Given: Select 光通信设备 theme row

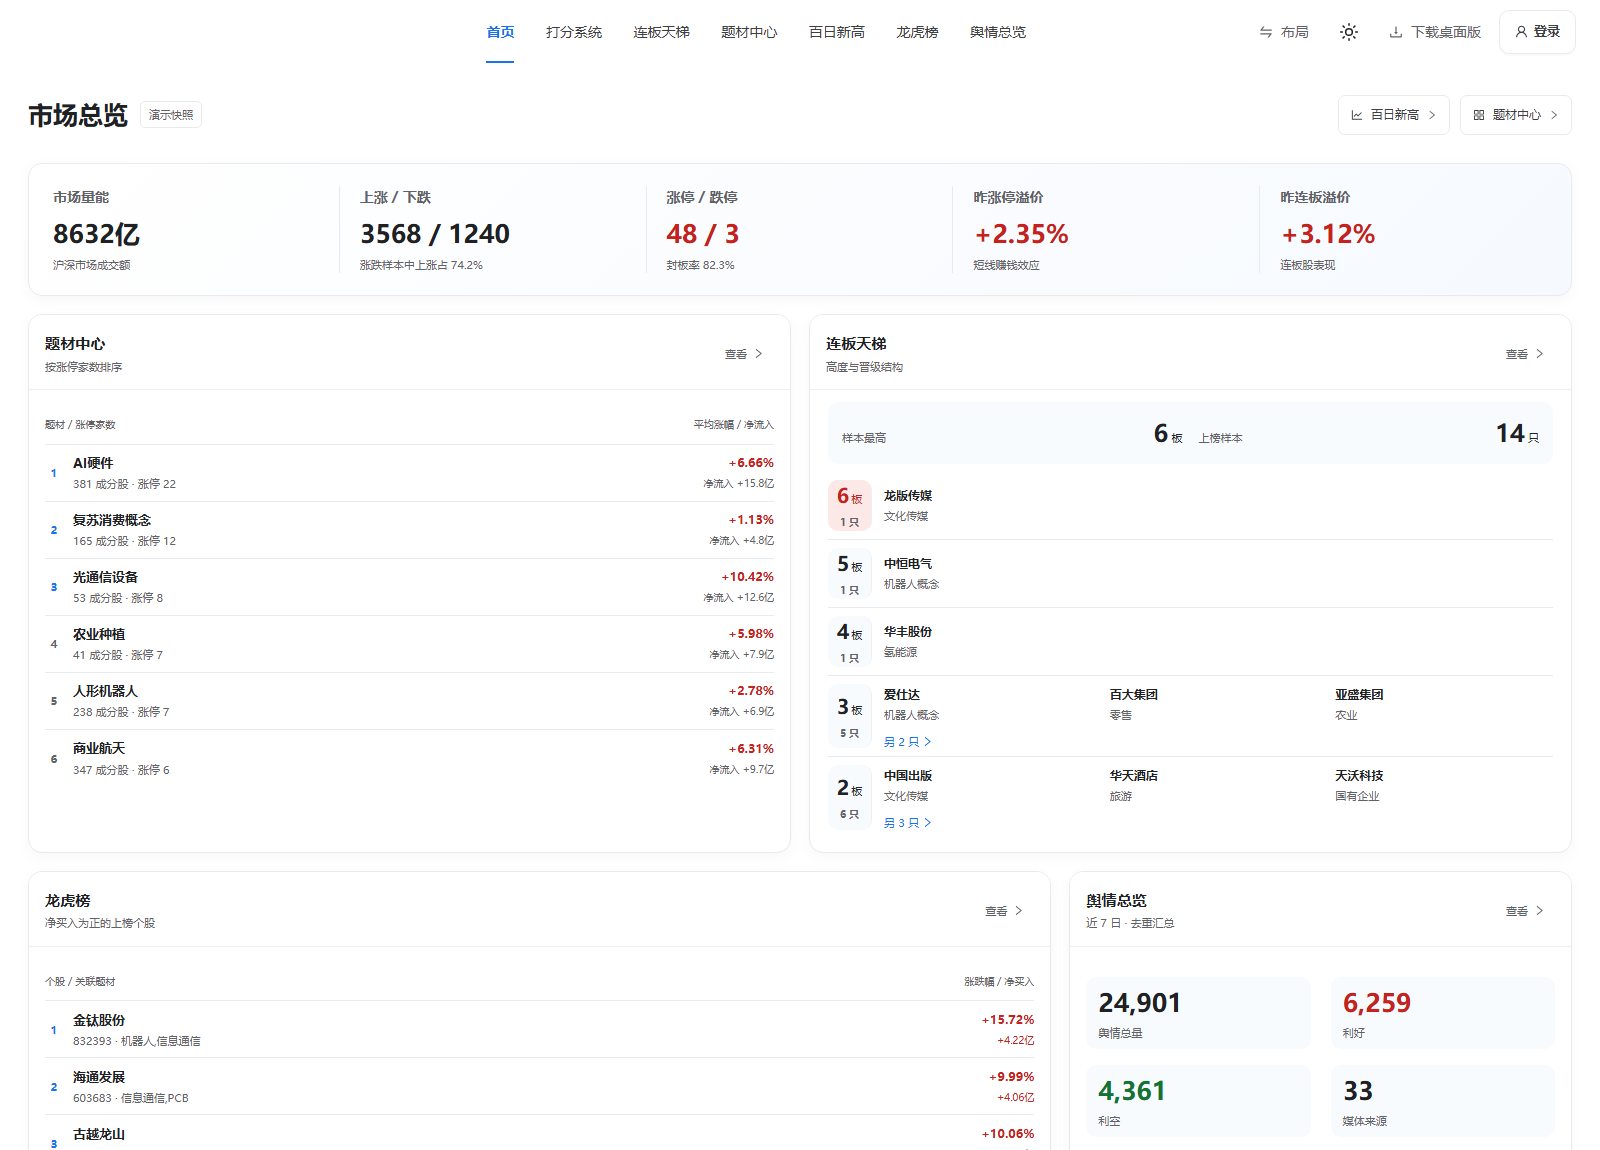Looking at the screenshot, I should click(x=409, y=587).
